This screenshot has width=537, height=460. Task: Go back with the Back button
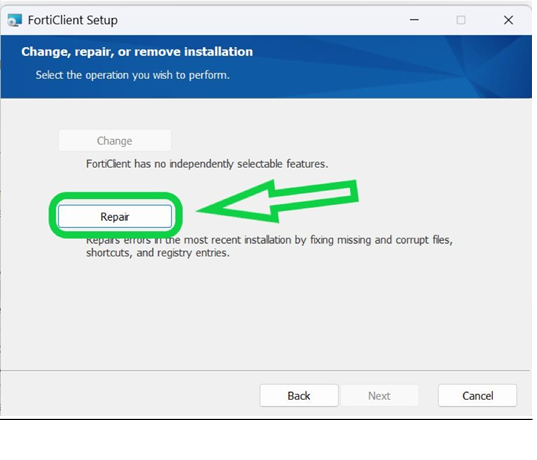(x=299, y=396)
